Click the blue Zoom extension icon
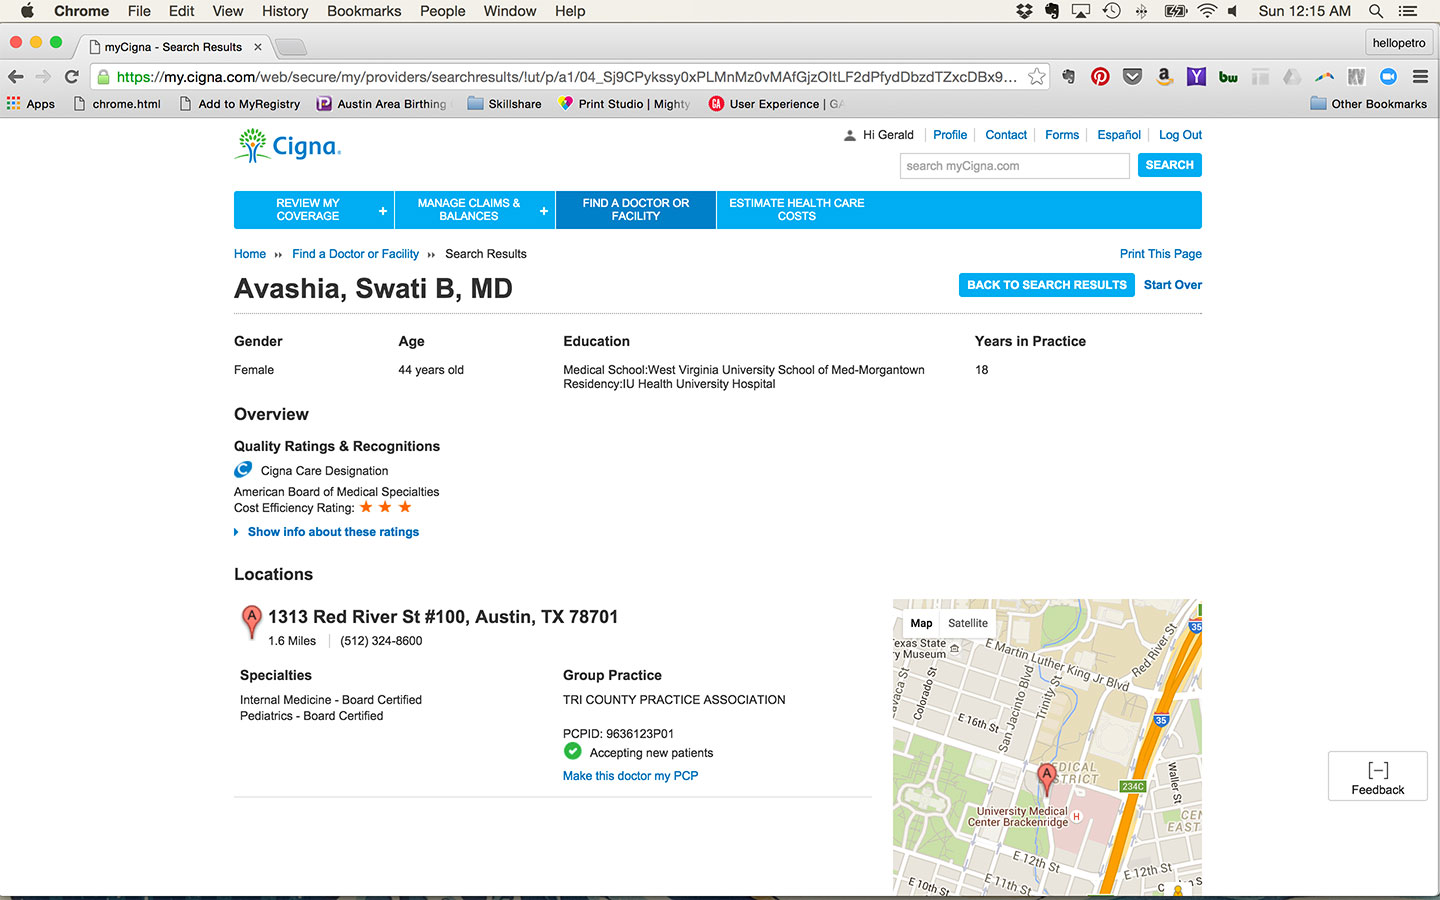 (1388, 77)
